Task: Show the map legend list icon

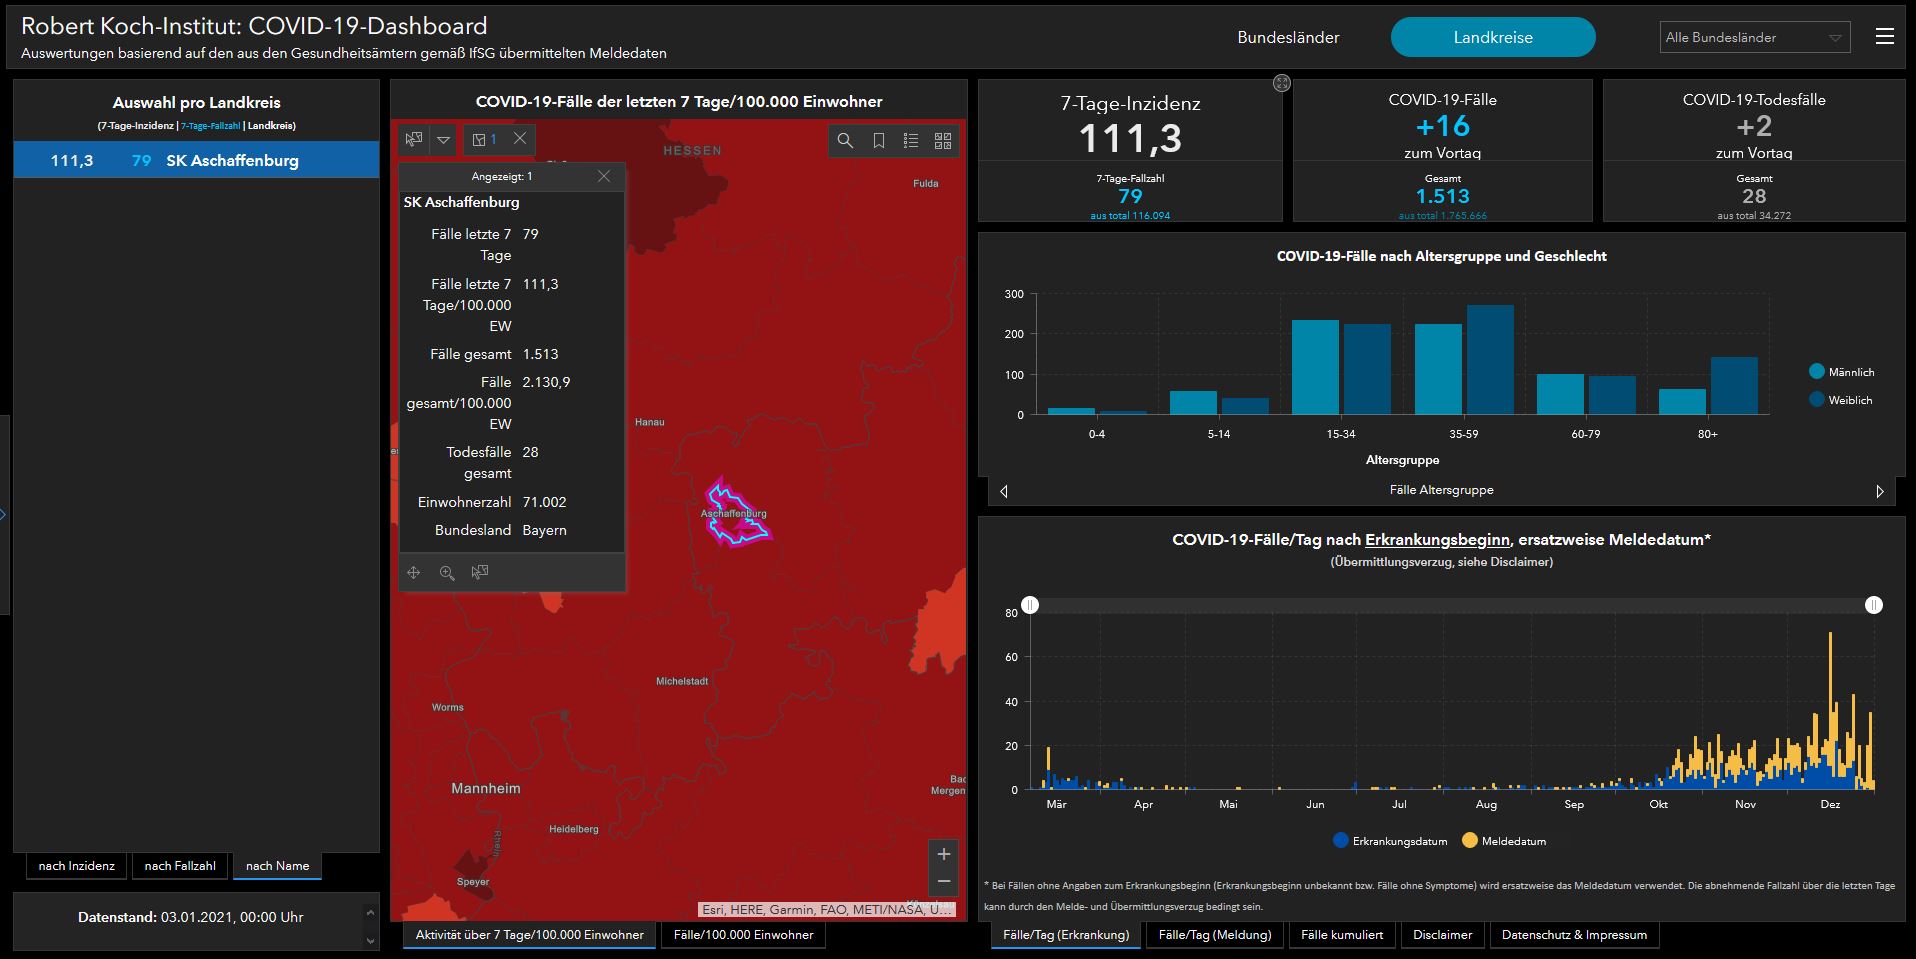Action: click(910, 141)
